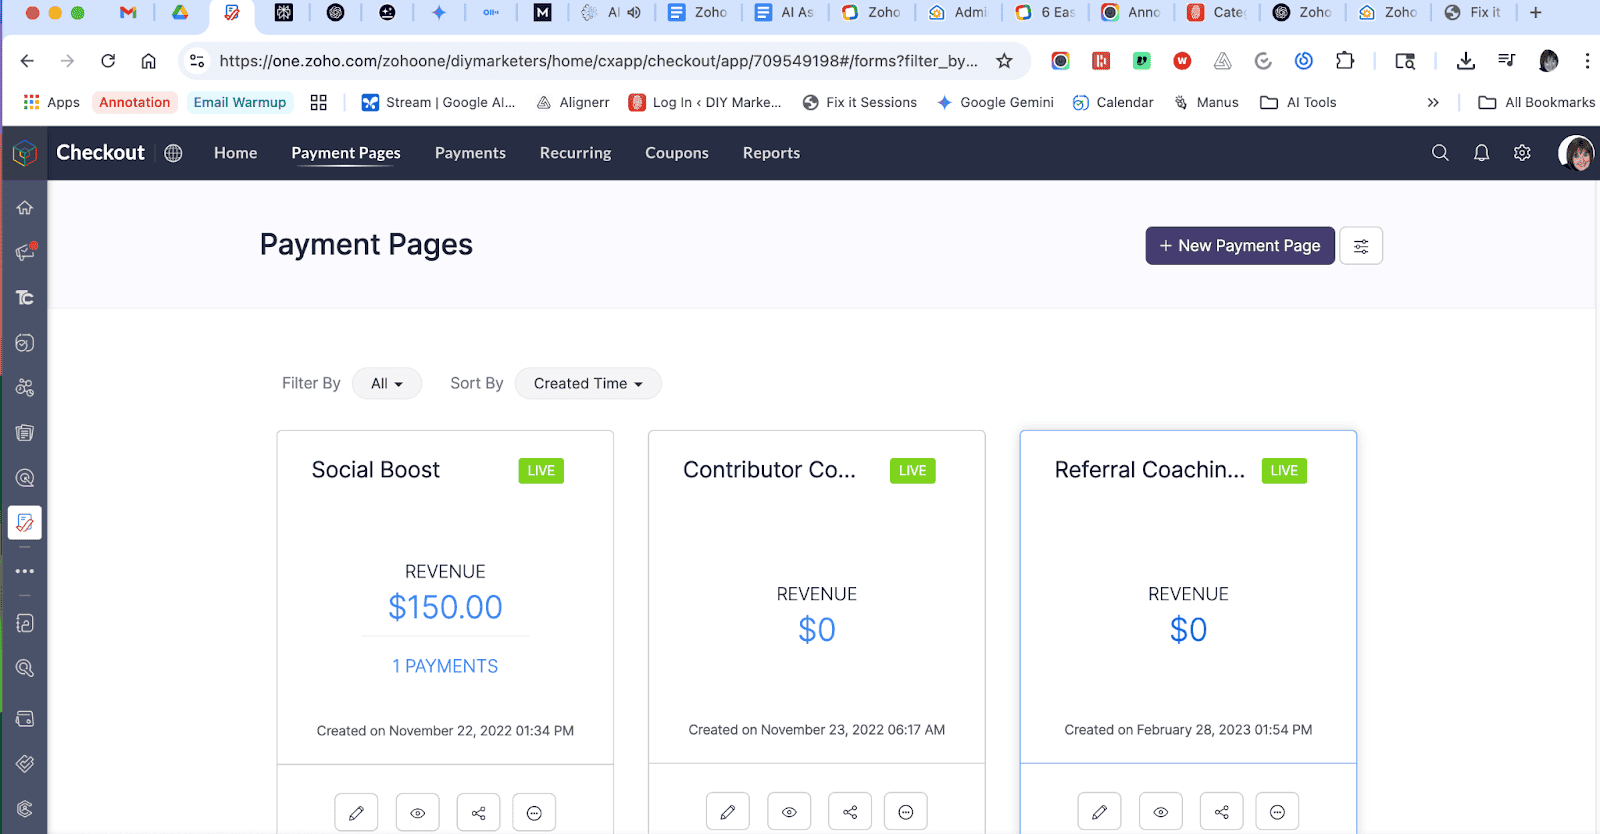Screen dimensions: 1600x834
Task: Preview the Social Boost page via eye icon
Action: (x=417, y=813)
